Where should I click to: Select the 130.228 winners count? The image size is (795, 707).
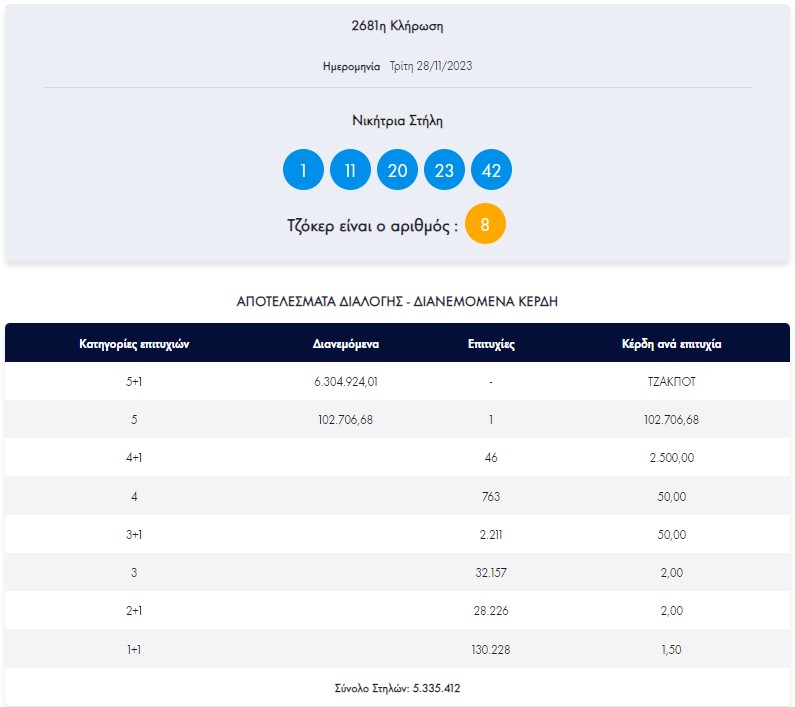pyautogui.click(x=491, y=649)
